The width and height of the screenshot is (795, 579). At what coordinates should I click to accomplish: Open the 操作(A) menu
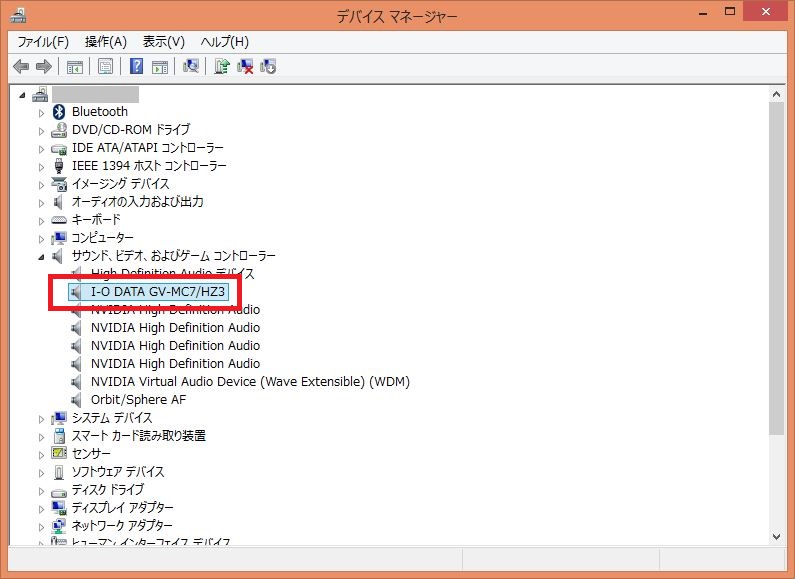105,42
